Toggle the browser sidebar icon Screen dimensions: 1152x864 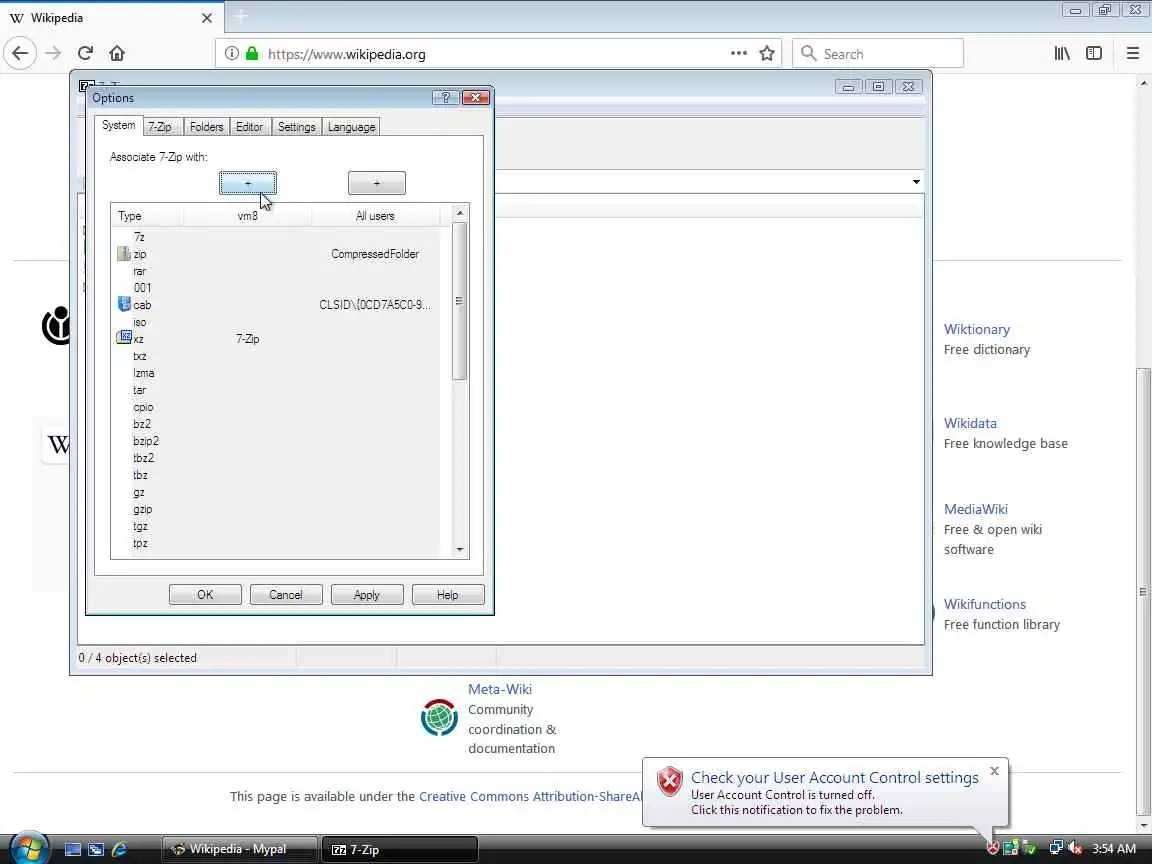pyautogui.click(x=1094, y=53)
